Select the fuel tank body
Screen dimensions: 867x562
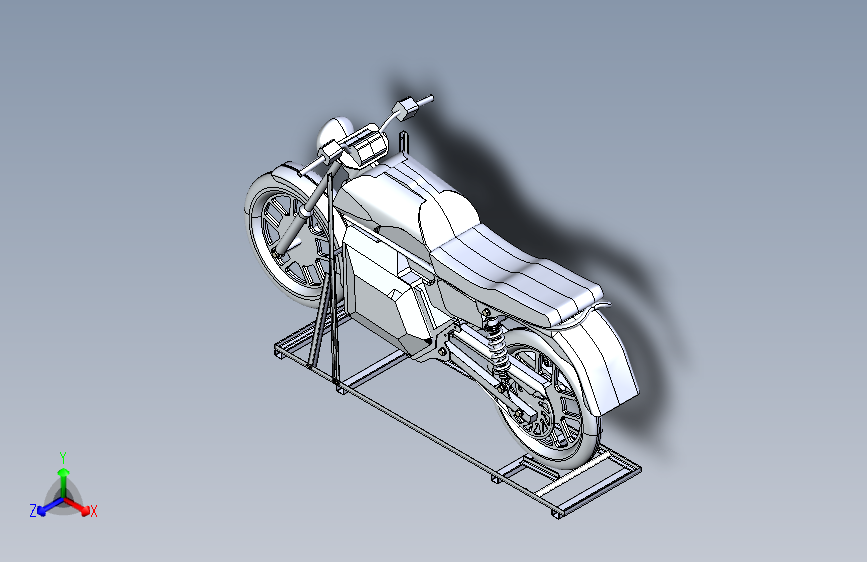point(387,194)
